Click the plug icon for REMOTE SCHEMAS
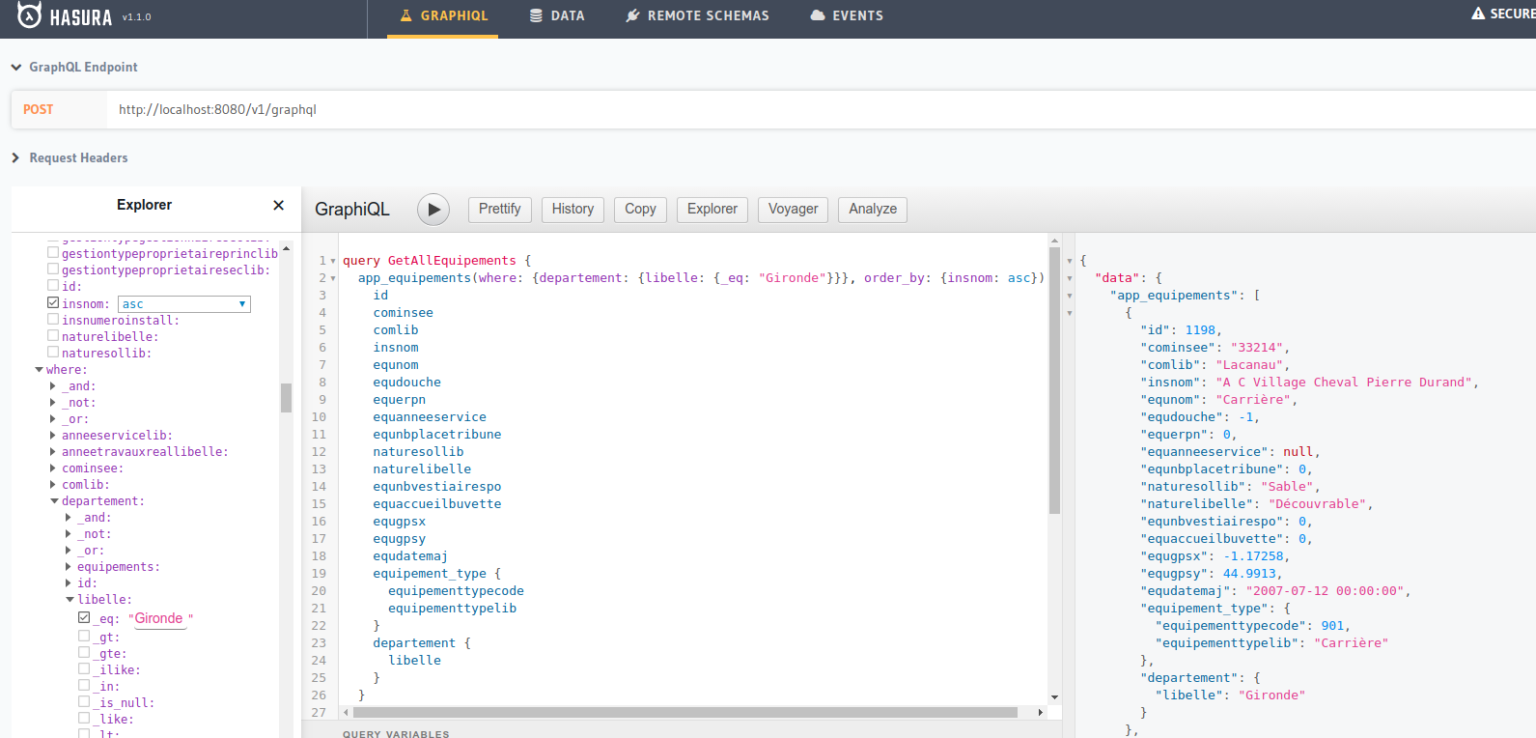 click(x=632, y=15)
